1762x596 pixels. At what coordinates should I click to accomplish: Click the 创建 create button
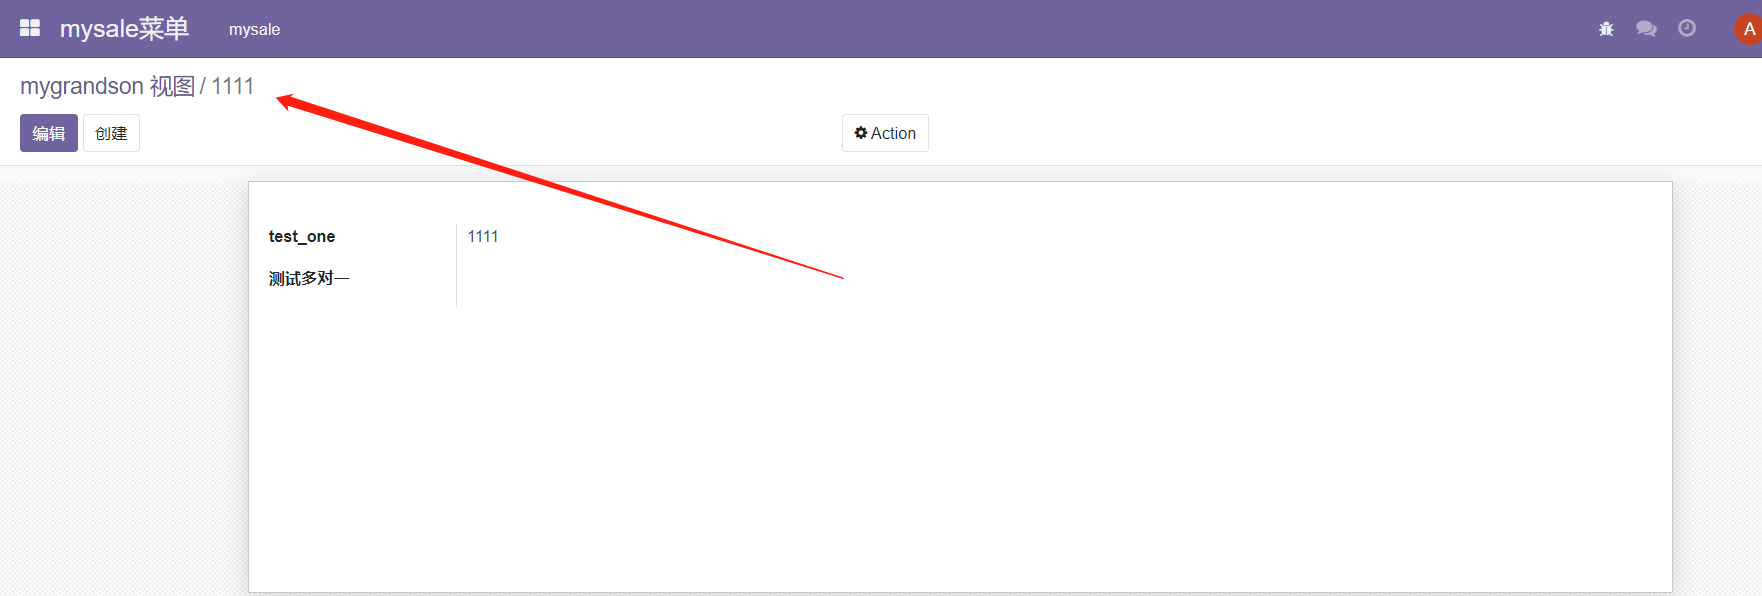(x=111, y=133)
